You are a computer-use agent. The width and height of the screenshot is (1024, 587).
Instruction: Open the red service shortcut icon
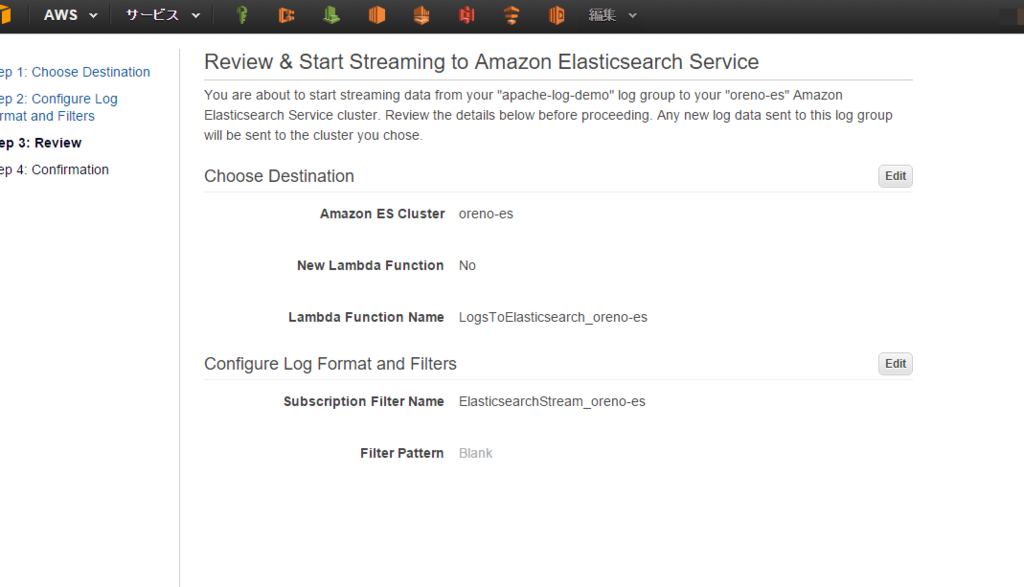466,15
